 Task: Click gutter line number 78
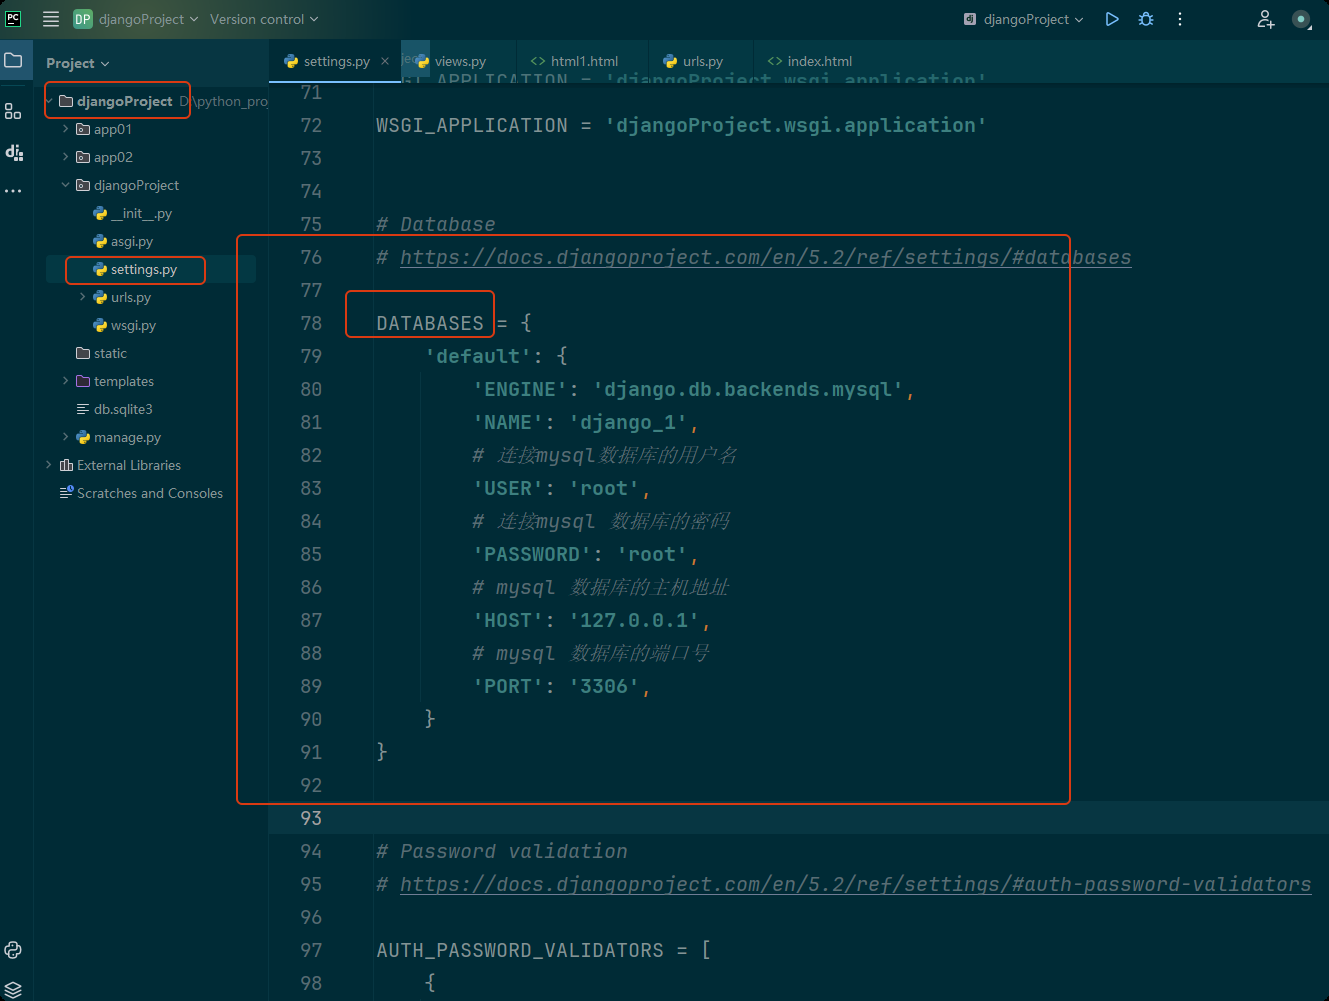pyautogui.click(x=311, y=323)
